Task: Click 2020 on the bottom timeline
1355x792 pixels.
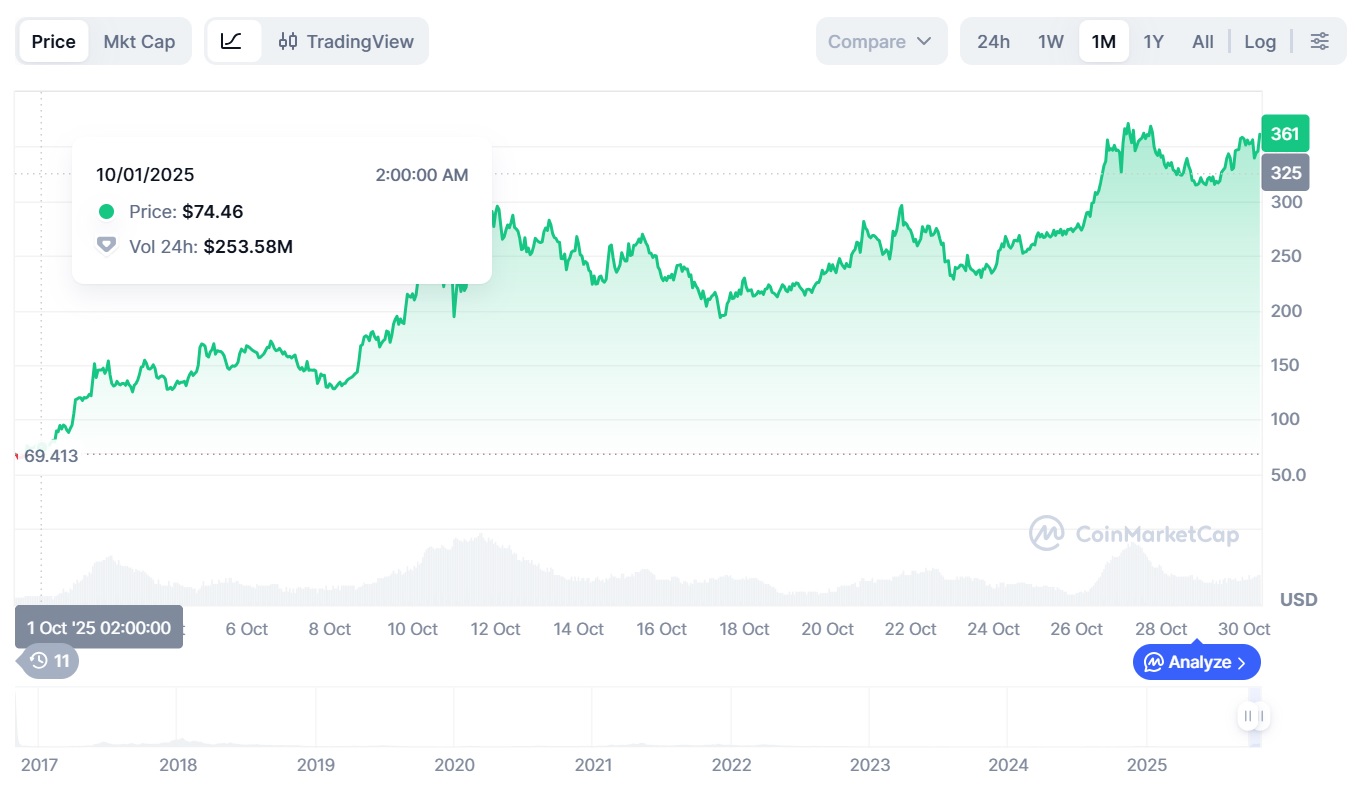Action: point(455,765)
